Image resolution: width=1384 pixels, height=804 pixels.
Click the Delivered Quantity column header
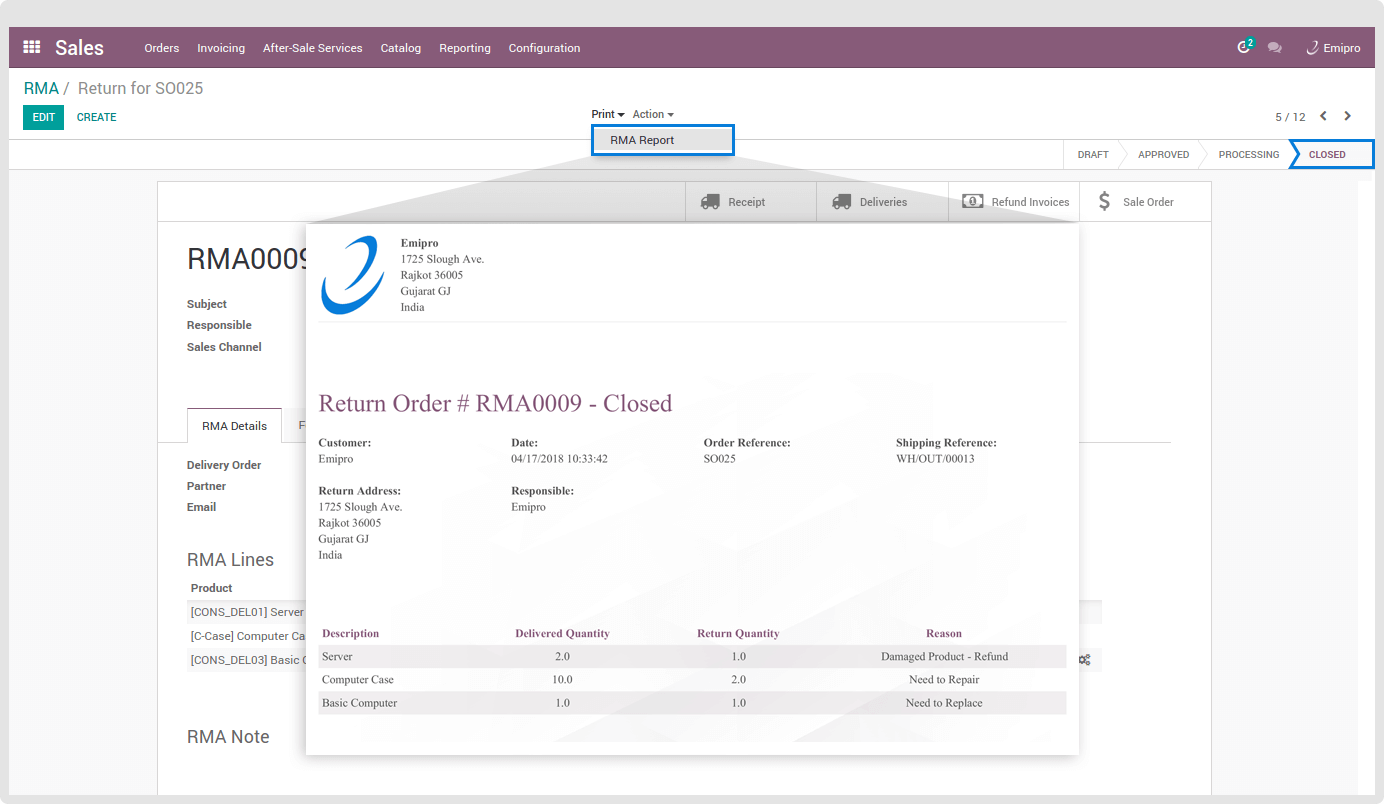(562, 634)
